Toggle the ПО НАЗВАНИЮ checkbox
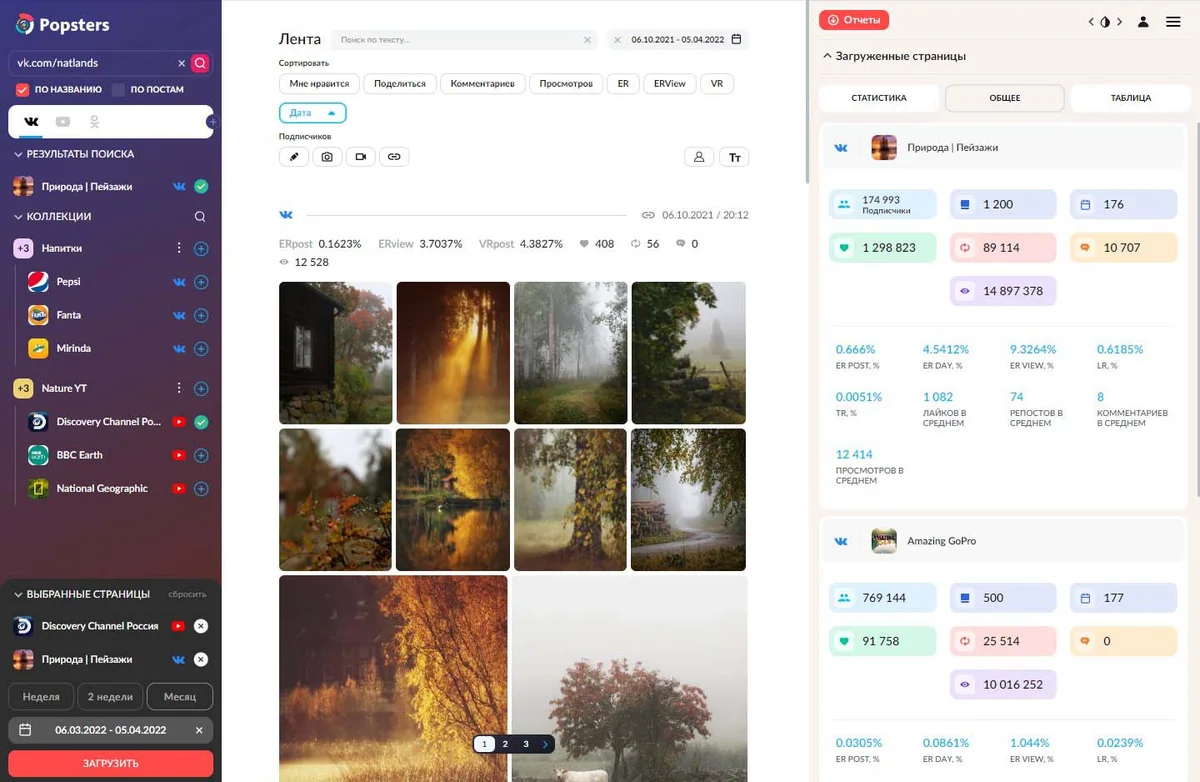This screenshot has width=1200, height=782. pyautogui.click(x=22, y=90)
